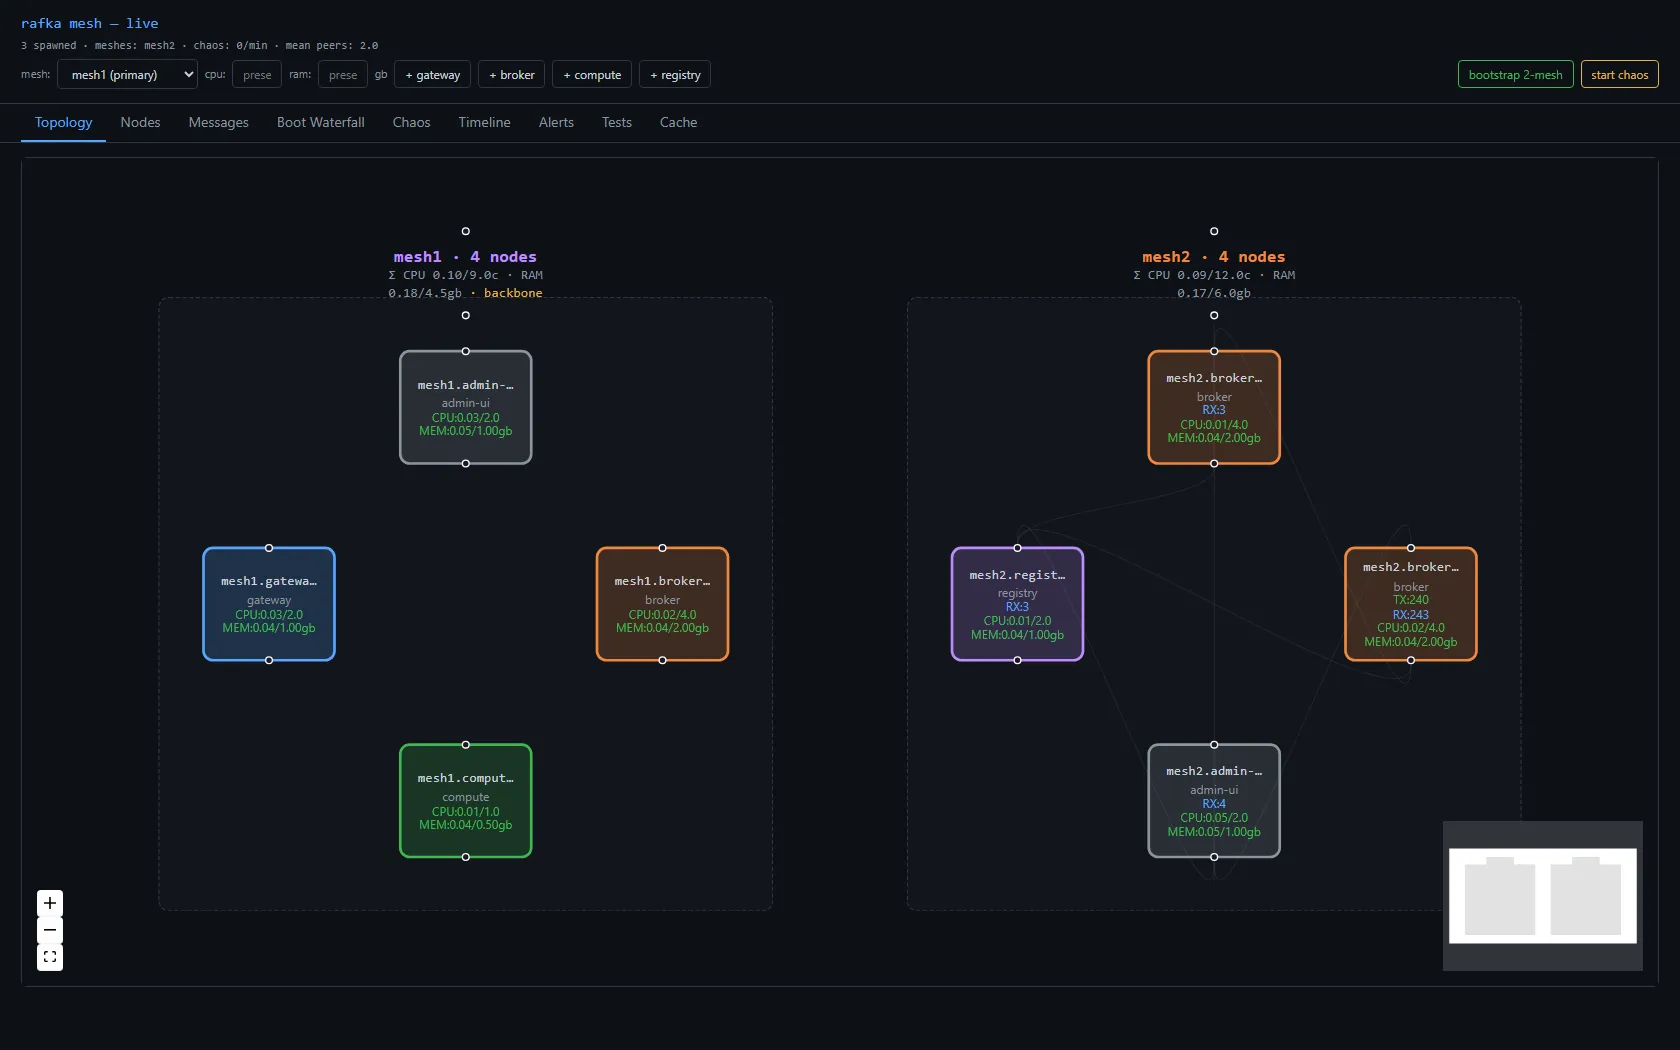Image resolution: width=1680 pixels, height=1050 pixels.
Task: Click the connector handle above mesh2 group title
Action: (x=1214, y=231)
